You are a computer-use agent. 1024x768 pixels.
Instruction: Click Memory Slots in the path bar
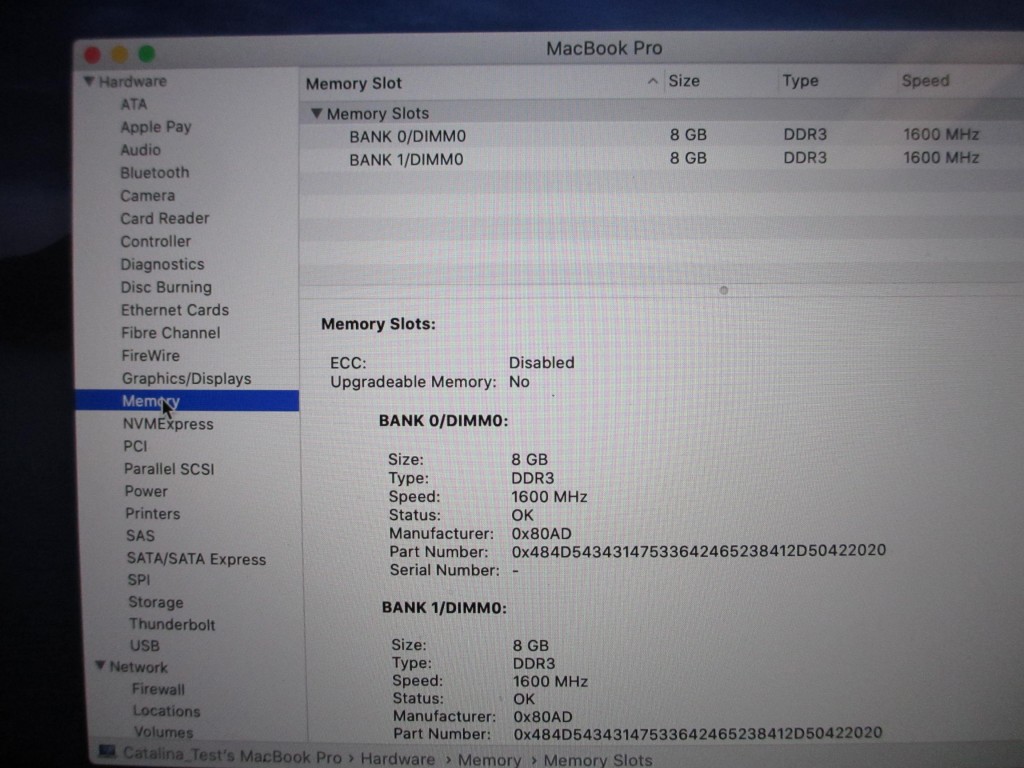598,760
